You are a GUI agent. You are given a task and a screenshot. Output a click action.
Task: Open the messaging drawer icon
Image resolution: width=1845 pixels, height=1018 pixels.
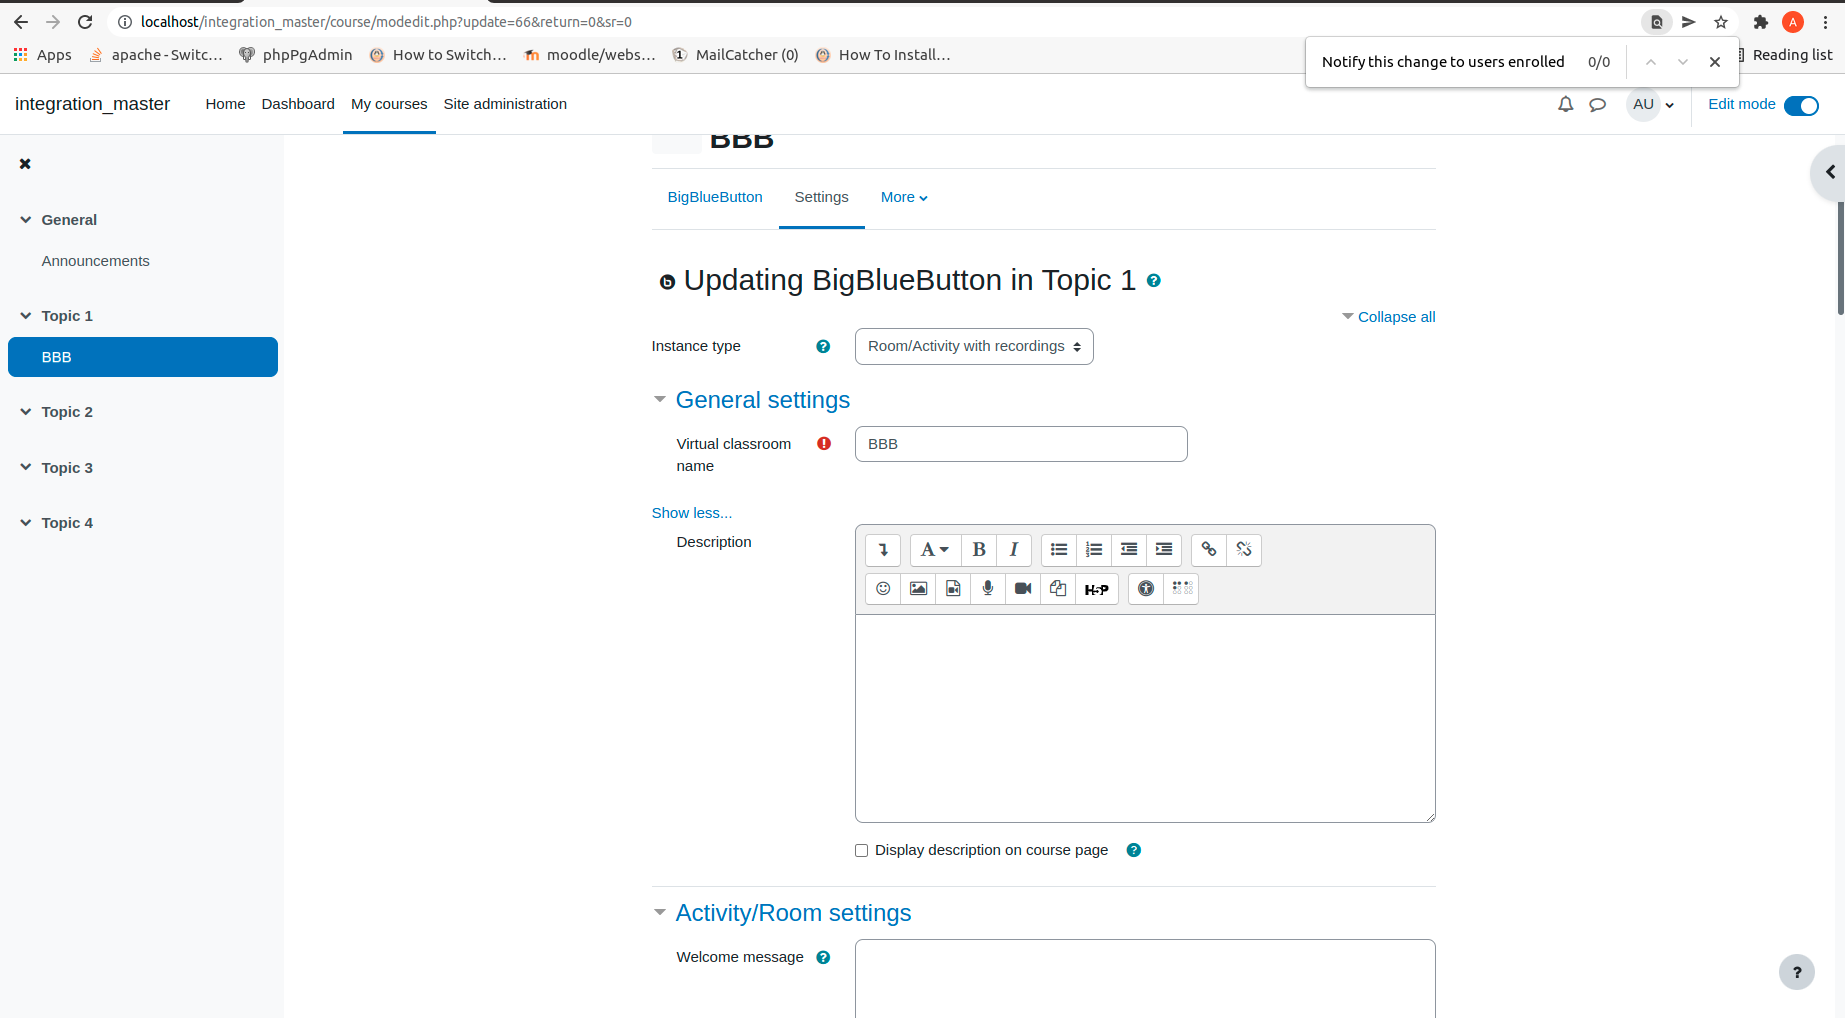pyautogui.click(x=1598, y=104)
